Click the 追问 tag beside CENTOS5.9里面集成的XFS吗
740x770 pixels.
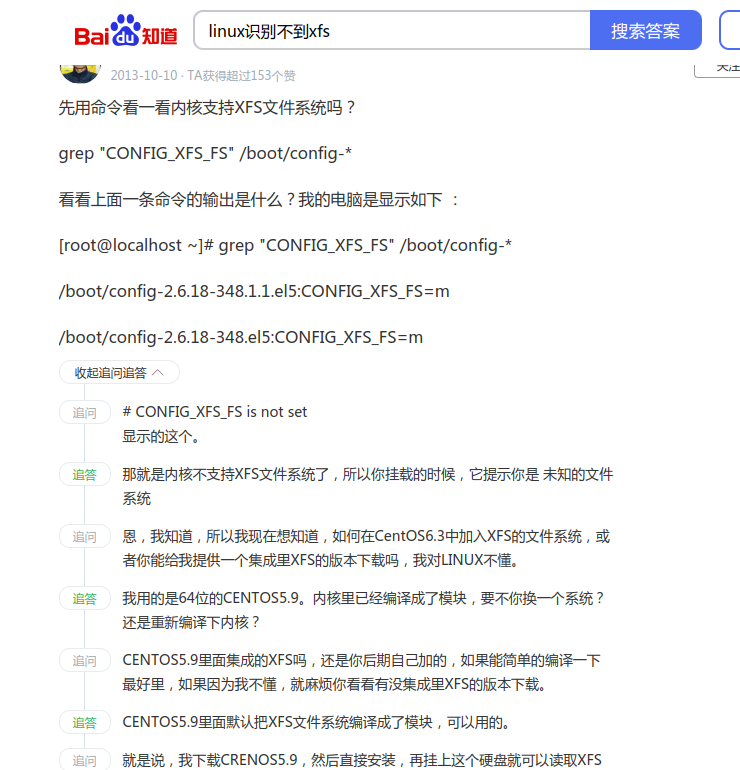click(84, 660)
